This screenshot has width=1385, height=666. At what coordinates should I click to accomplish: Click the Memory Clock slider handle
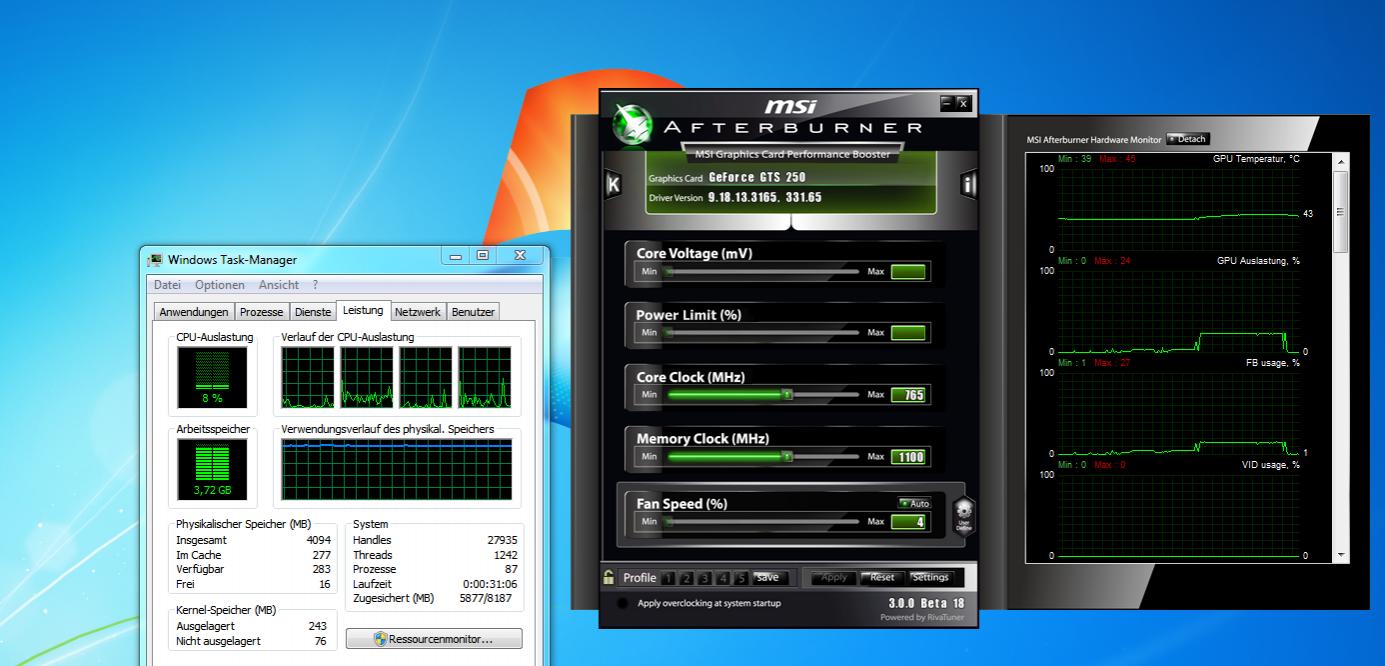click(787, 456)
